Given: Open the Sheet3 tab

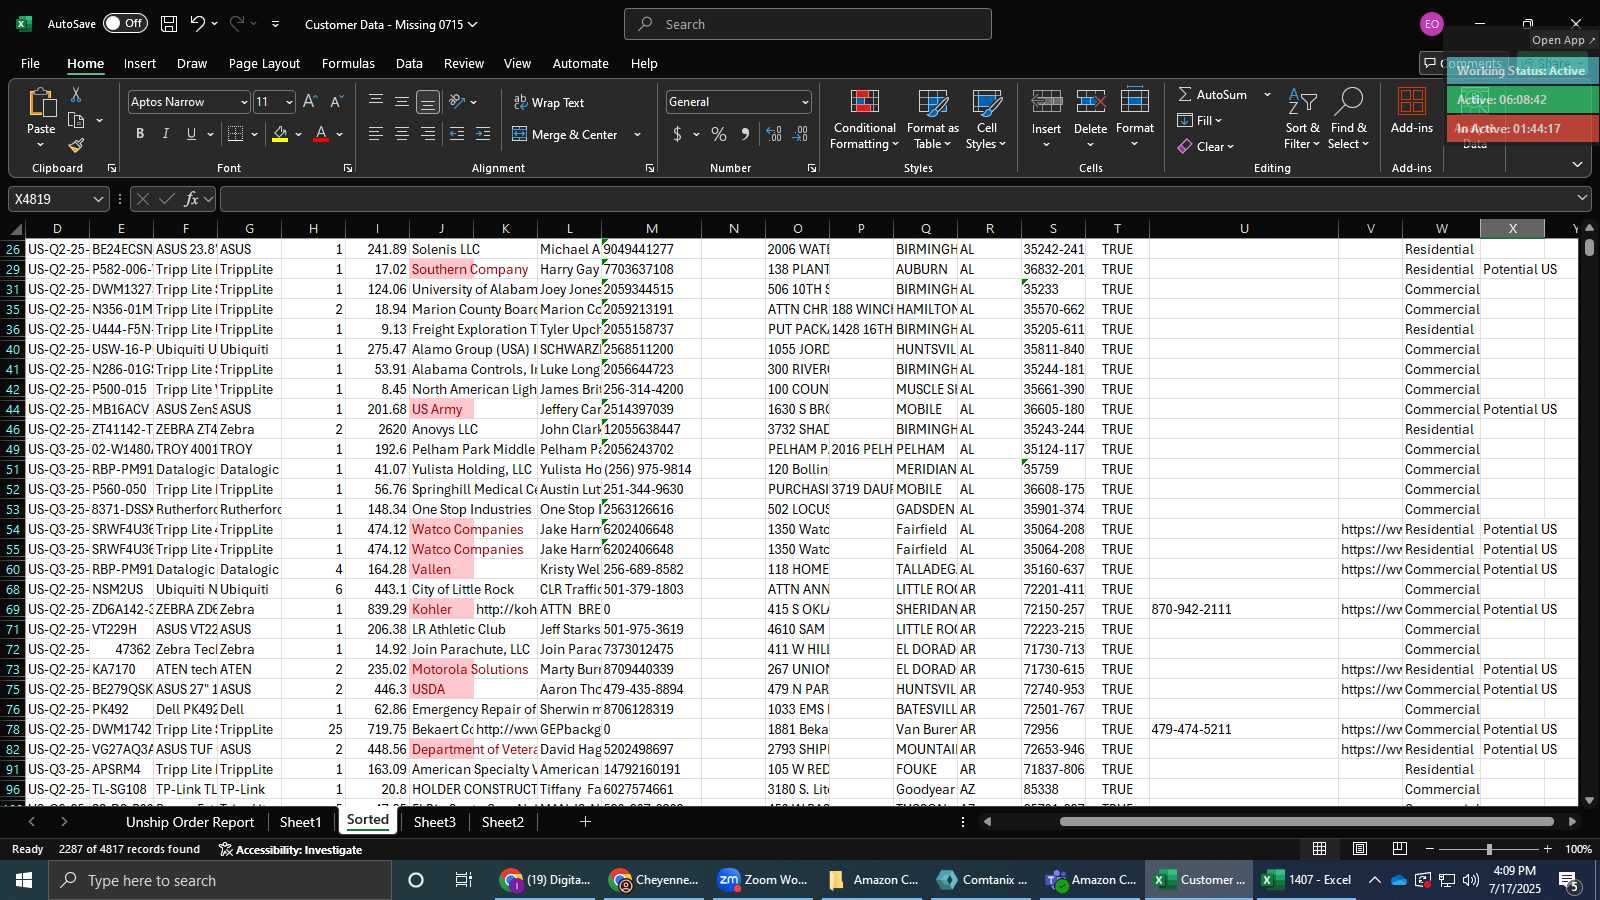Looking at the screenshot, I should coord(435,822).
